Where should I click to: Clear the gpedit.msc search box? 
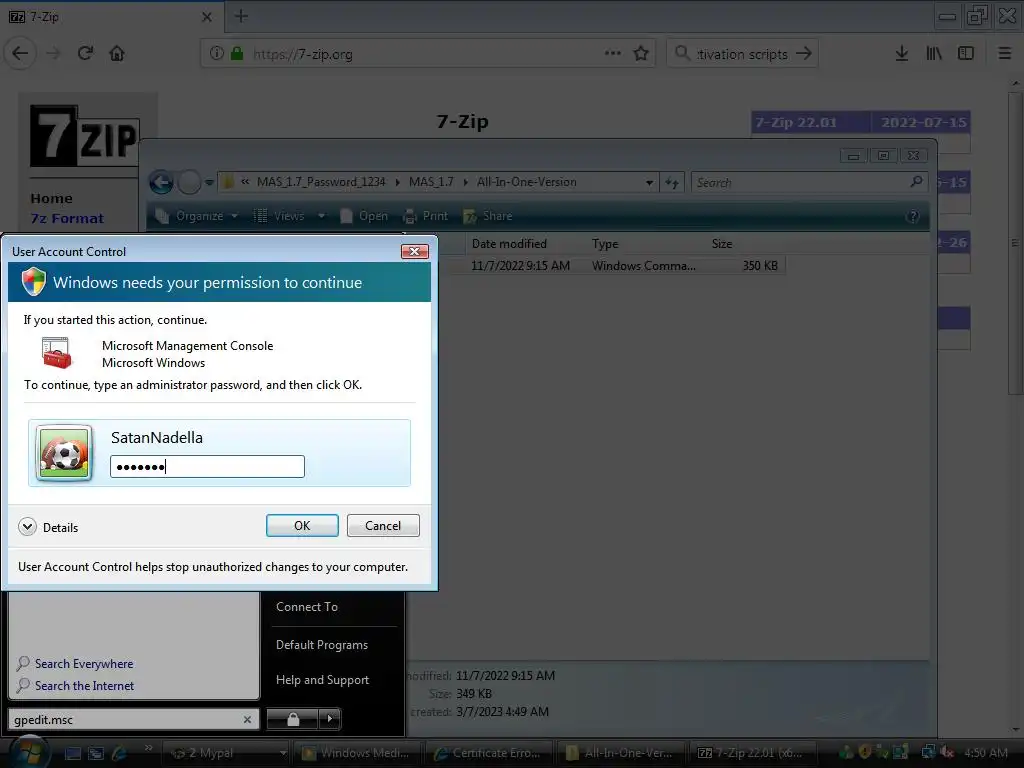click(x=247, y=720)
